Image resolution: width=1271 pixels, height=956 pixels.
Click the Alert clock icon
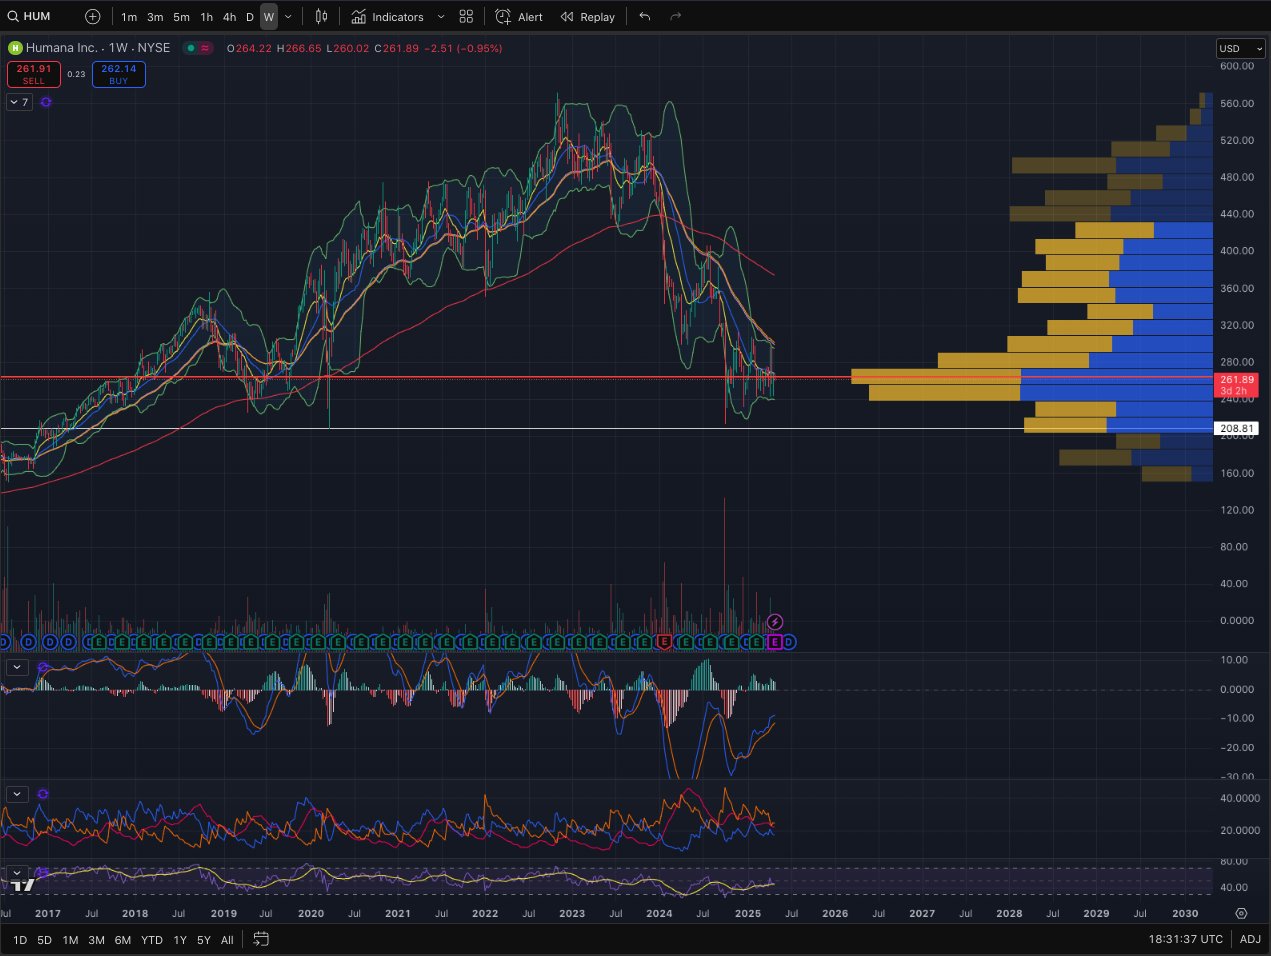(503, 17)
